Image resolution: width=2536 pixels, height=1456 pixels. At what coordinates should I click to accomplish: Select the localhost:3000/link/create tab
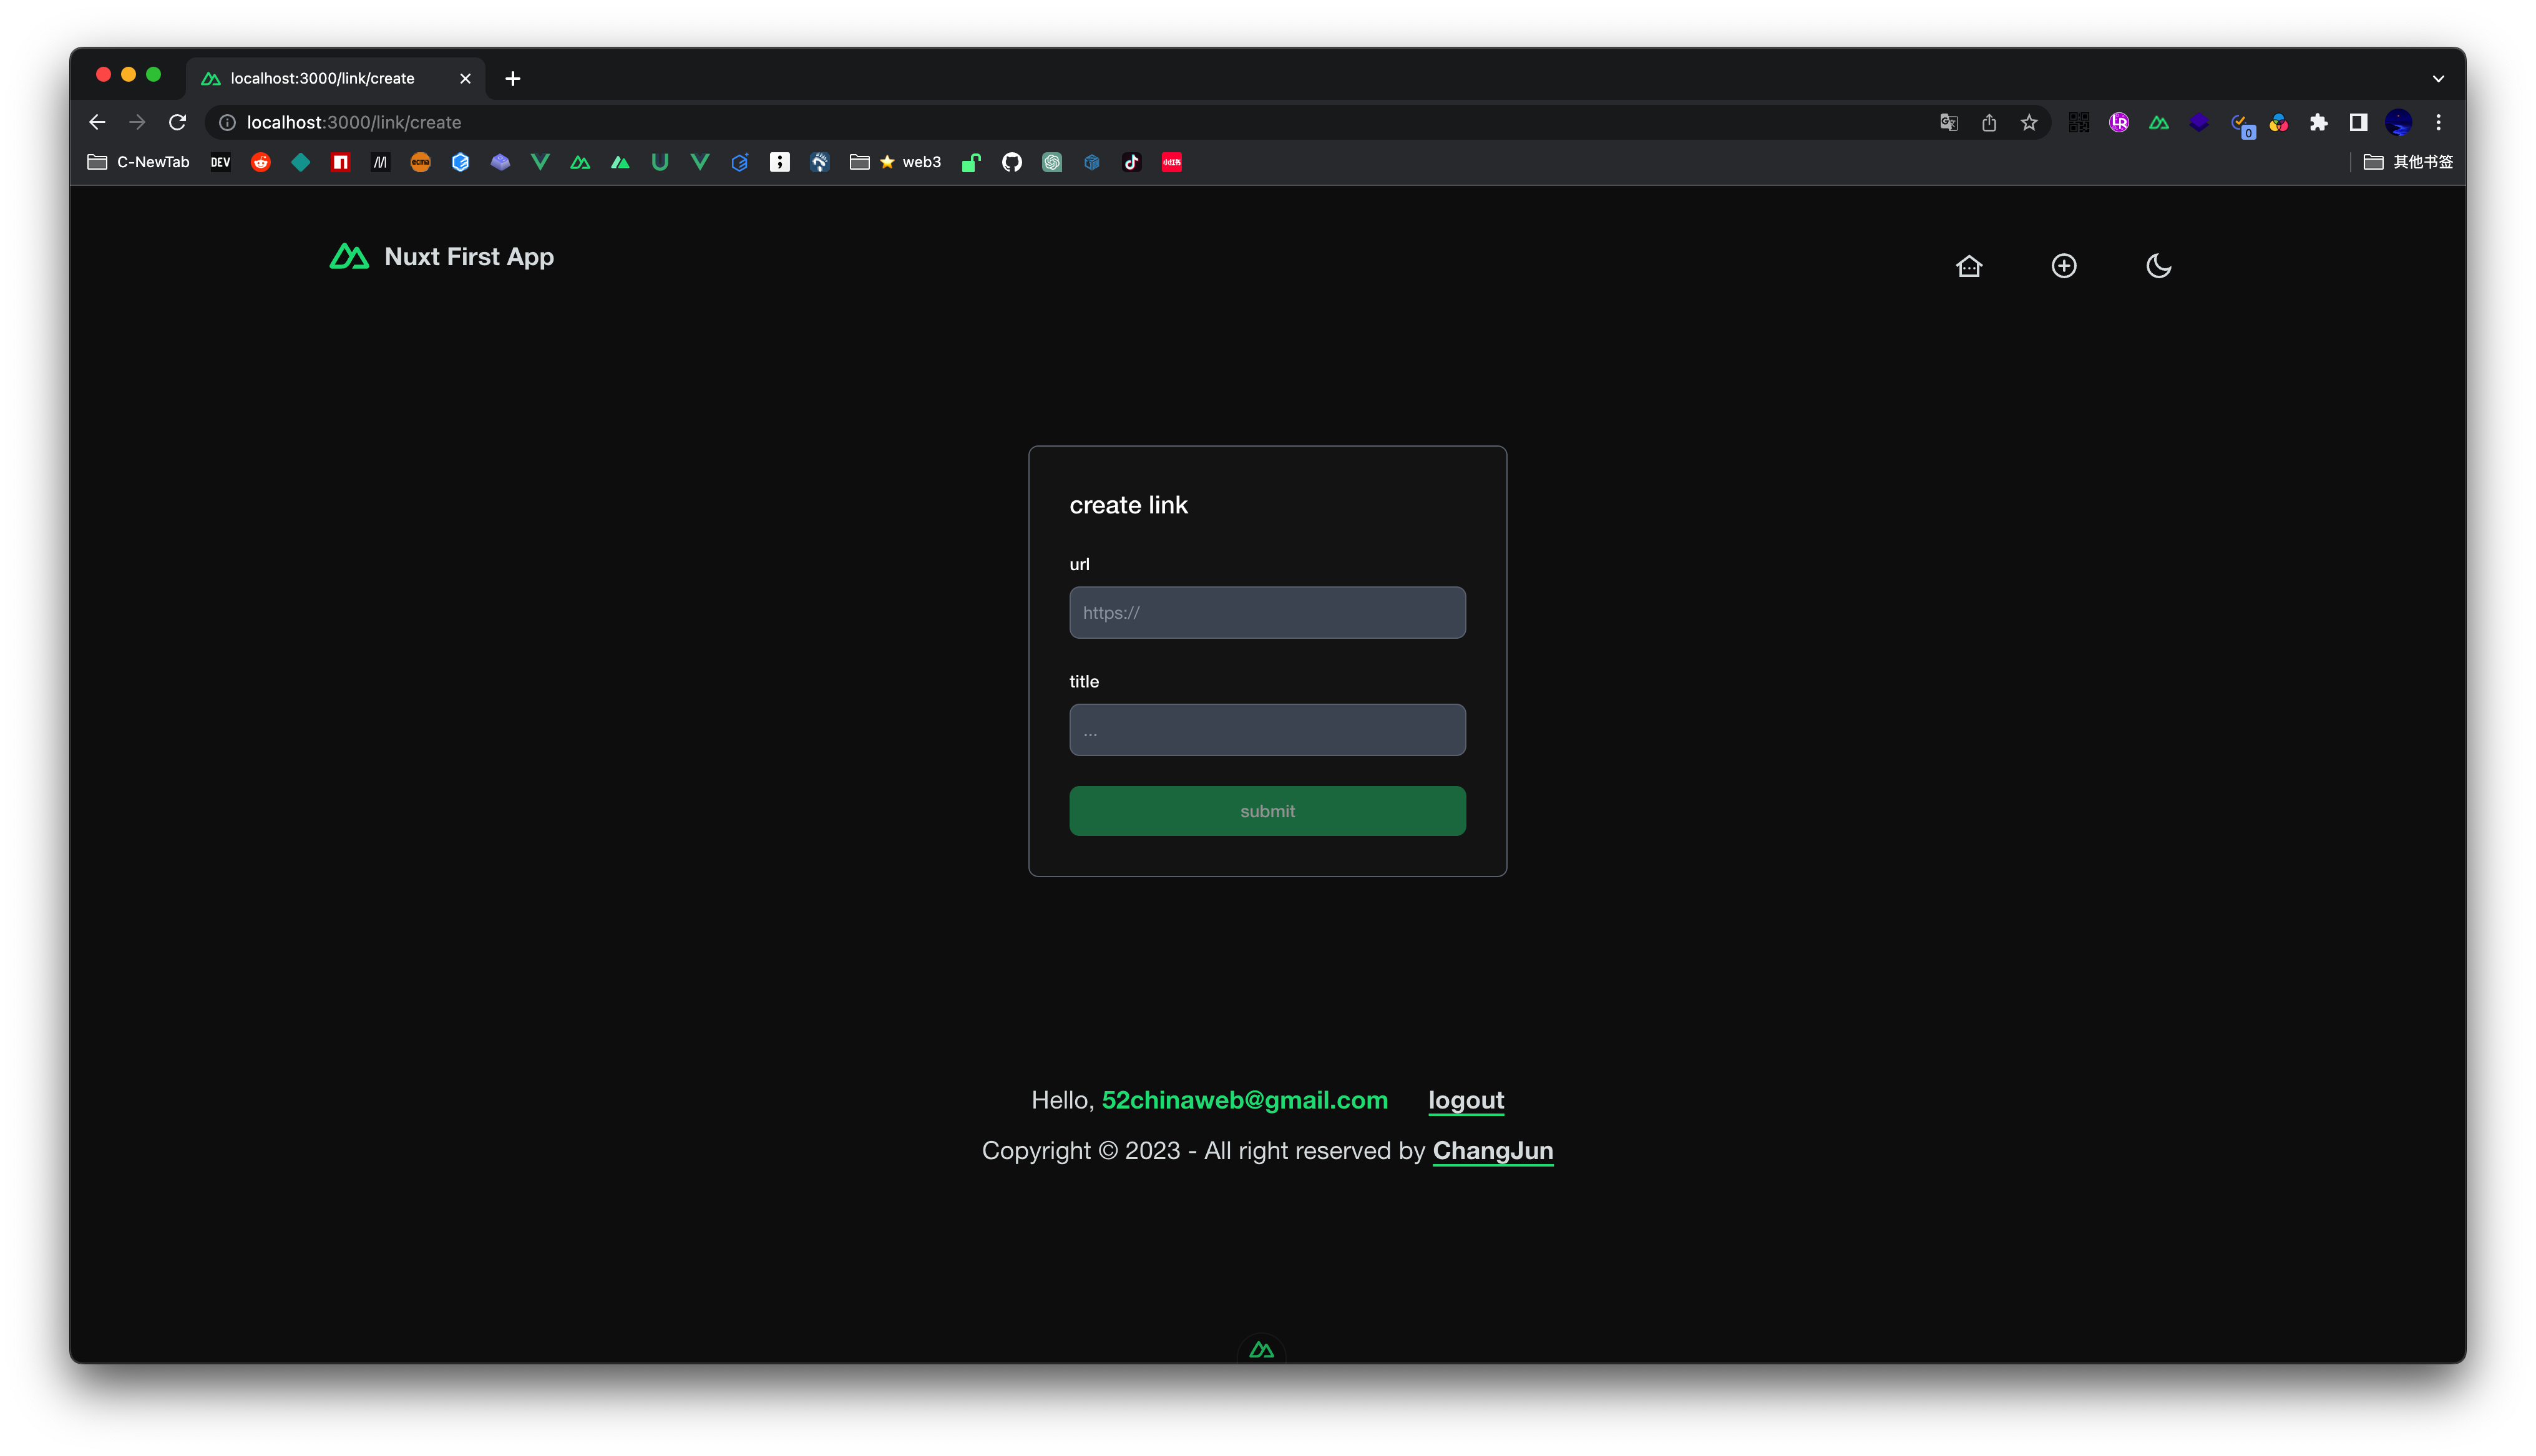[322, 78]
